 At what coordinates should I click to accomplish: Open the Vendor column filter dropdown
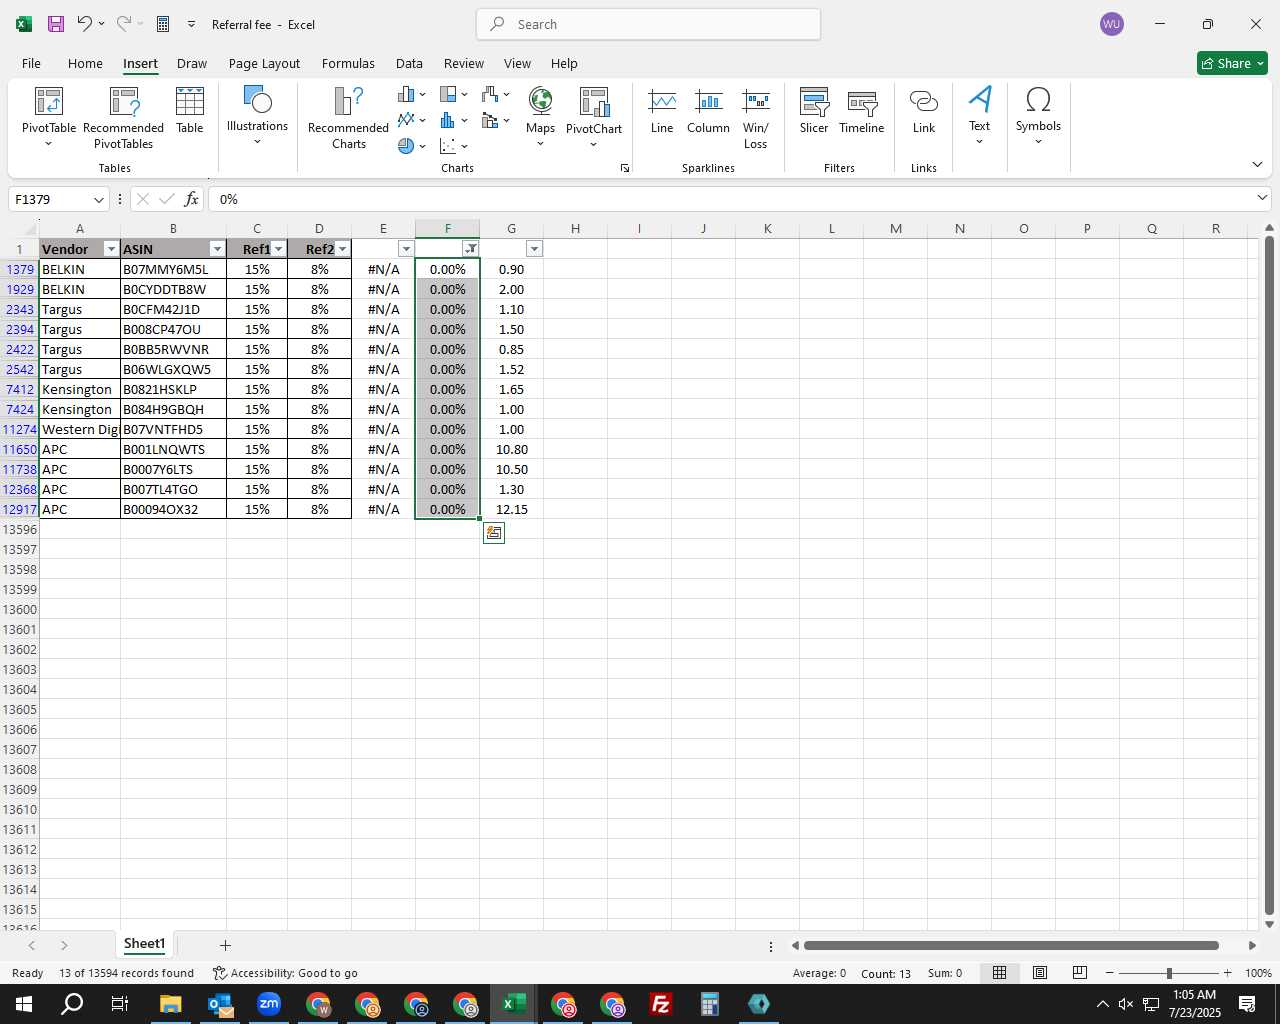[111, 249]
